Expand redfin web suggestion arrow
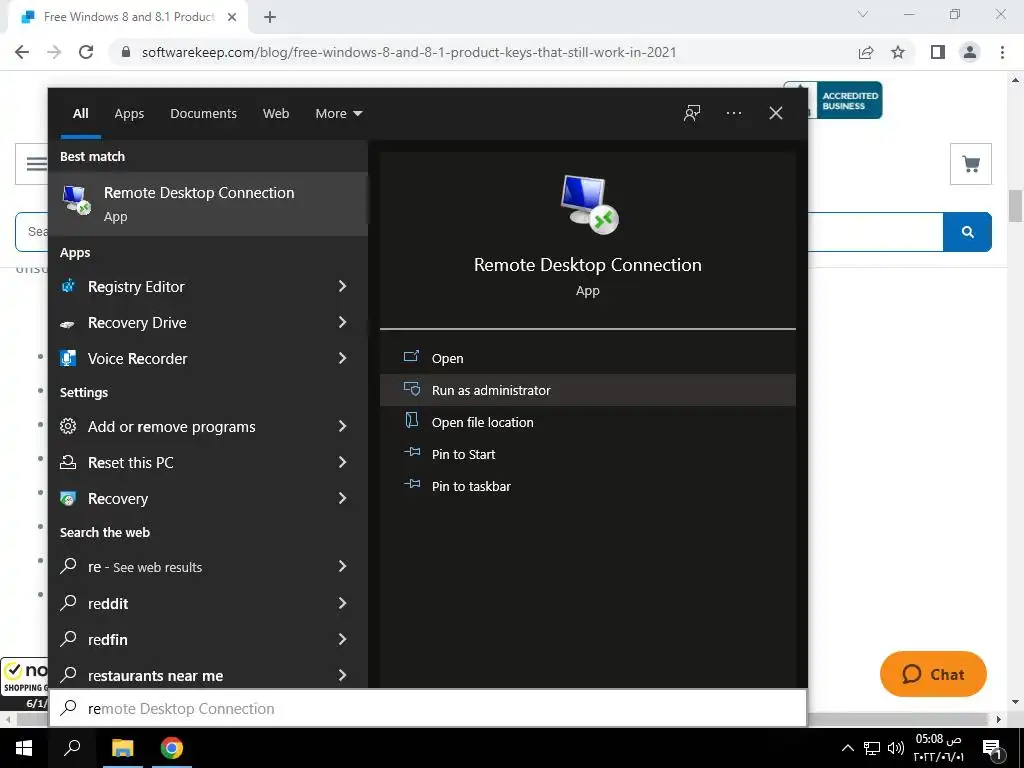Viewport: 1024px width, 768px height. click(x=342, y=639)
